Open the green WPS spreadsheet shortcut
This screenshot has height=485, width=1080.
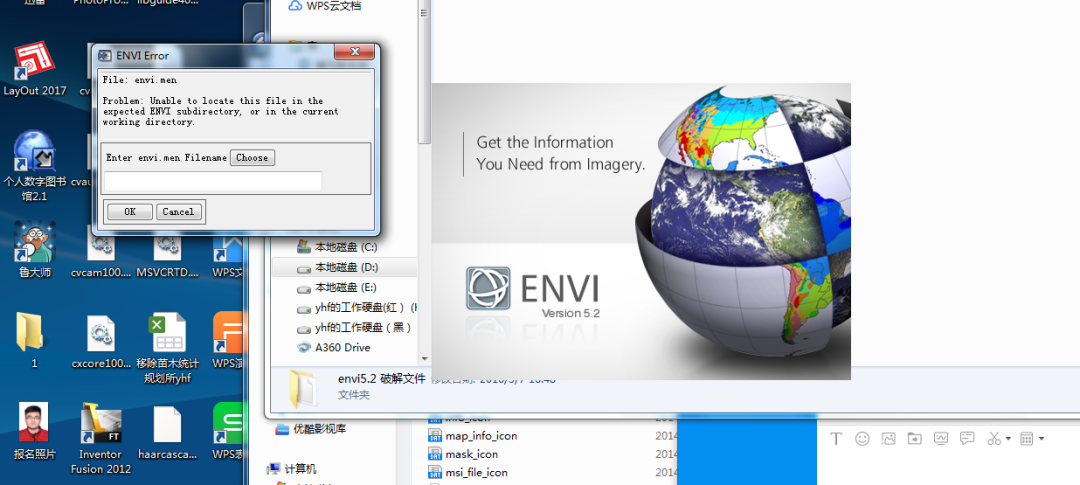click(x=230, y=432)
